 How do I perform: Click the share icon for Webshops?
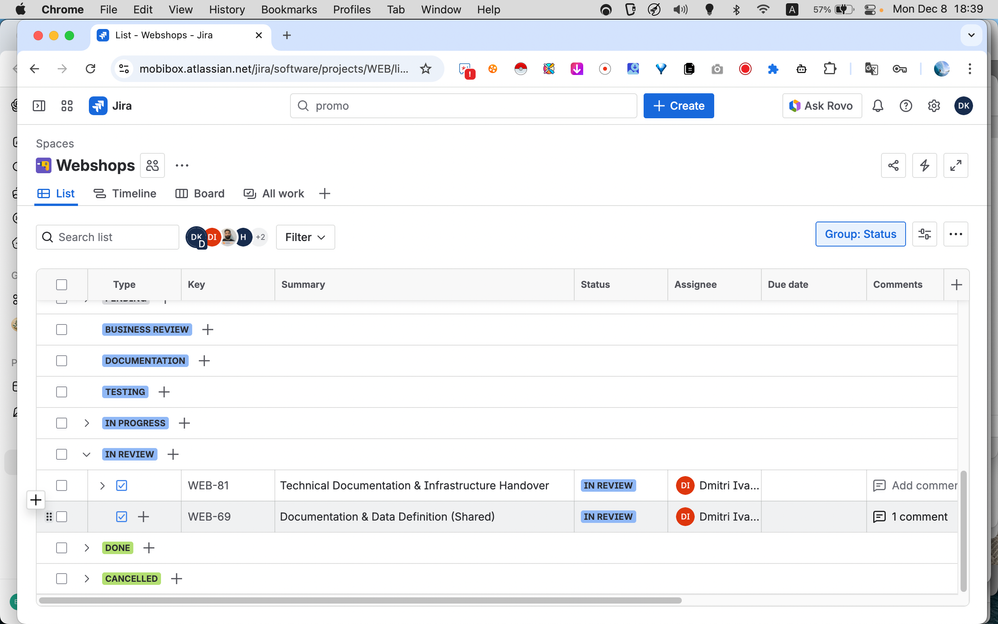[x=894, y=166]
